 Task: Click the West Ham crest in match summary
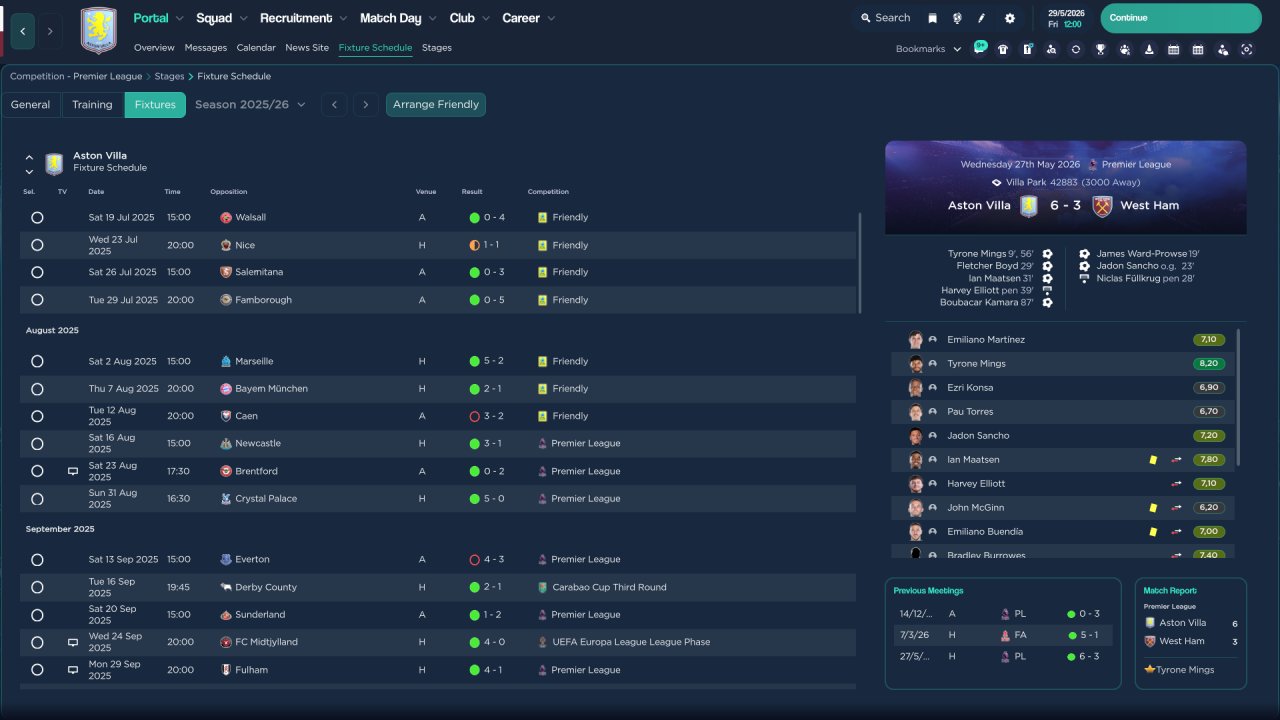tap(1102, 206)
